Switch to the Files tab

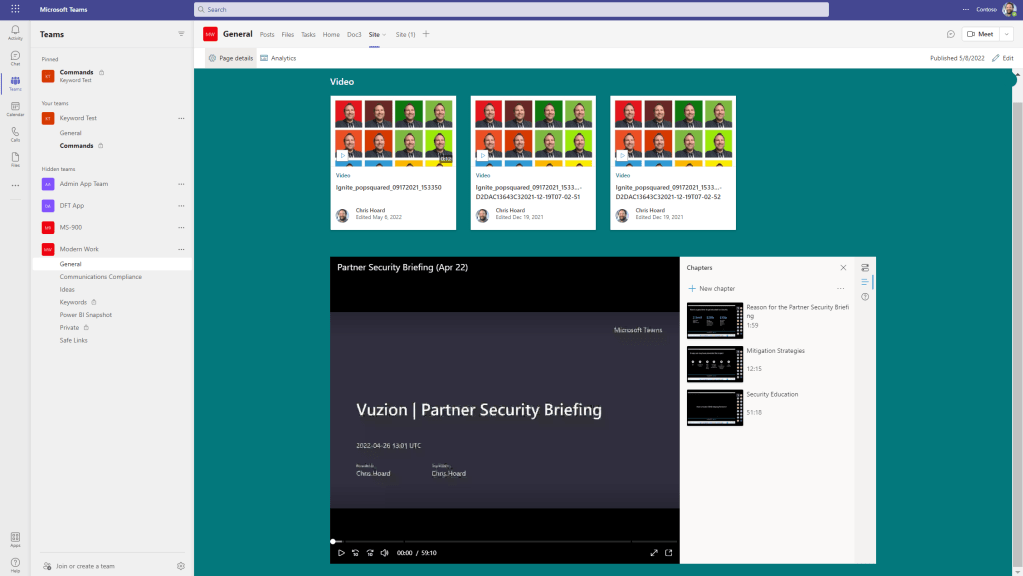288,34
